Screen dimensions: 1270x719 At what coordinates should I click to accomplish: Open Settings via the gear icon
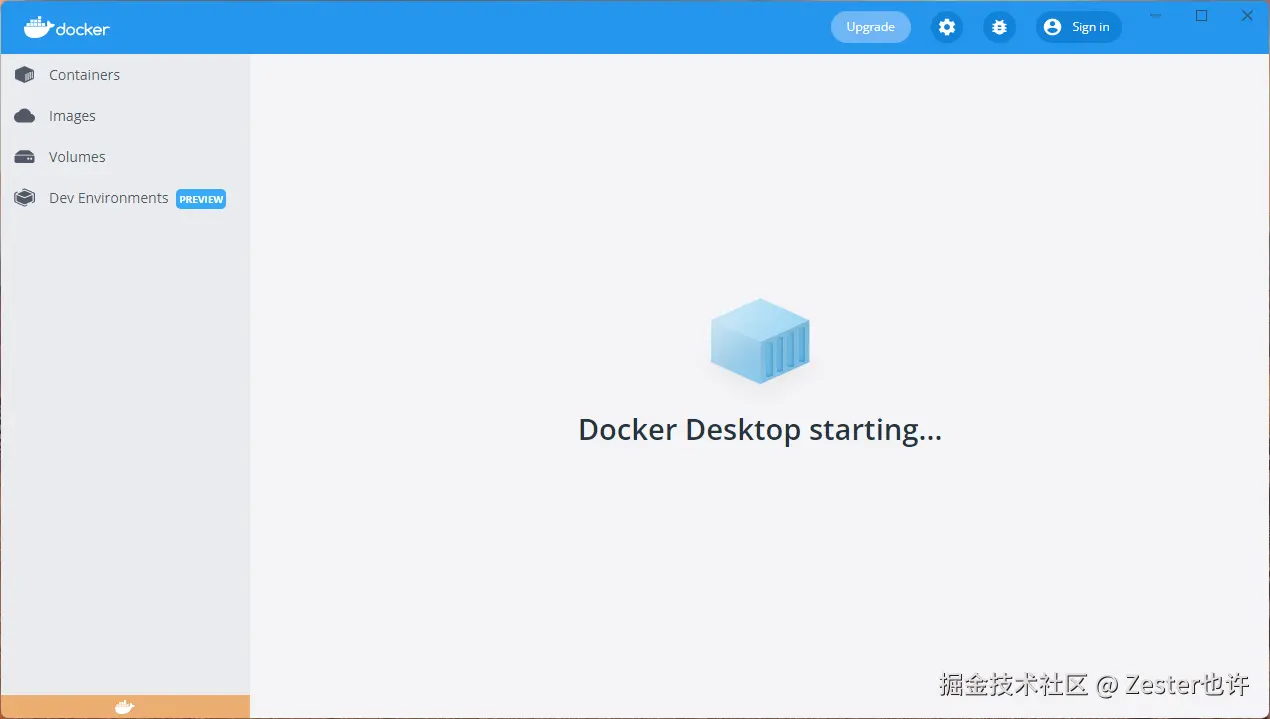coord(947,27)
